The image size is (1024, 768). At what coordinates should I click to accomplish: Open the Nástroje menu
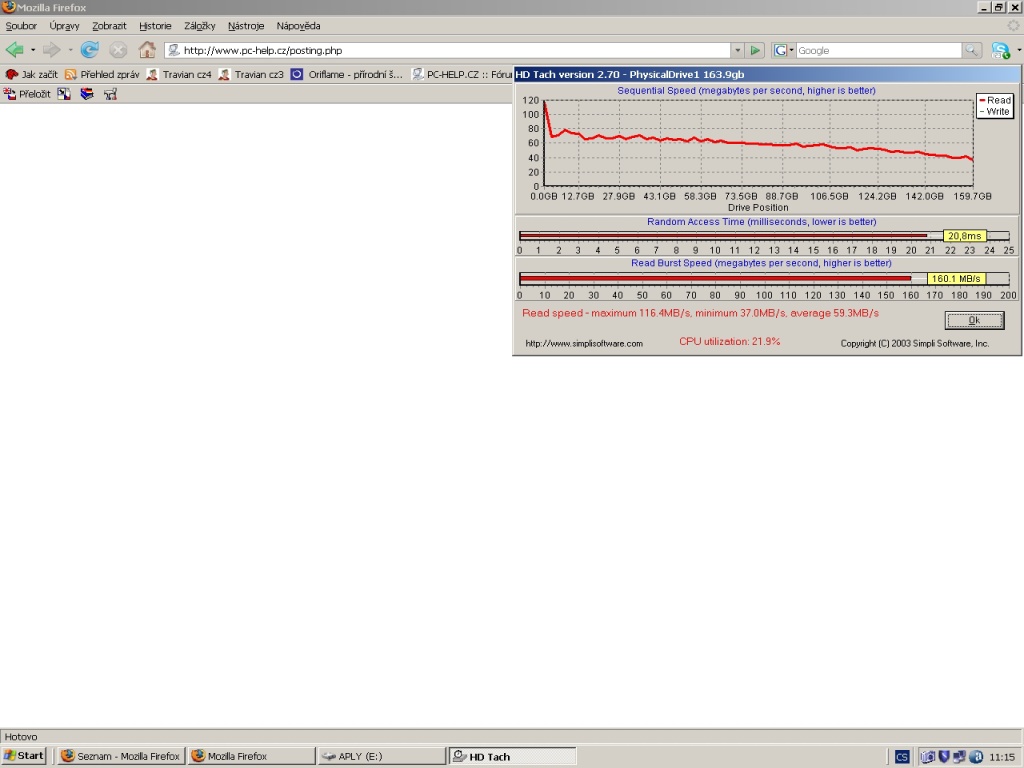click(246, 25)
